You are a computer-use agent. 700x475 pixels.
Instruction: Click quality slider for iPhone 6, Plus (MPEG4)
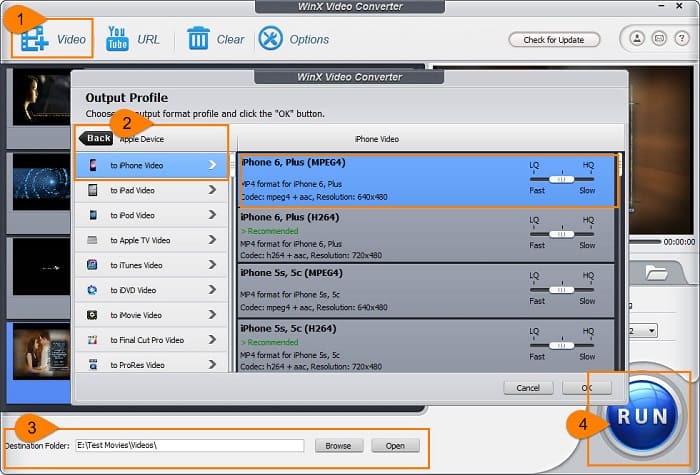(x=562, y=179)
